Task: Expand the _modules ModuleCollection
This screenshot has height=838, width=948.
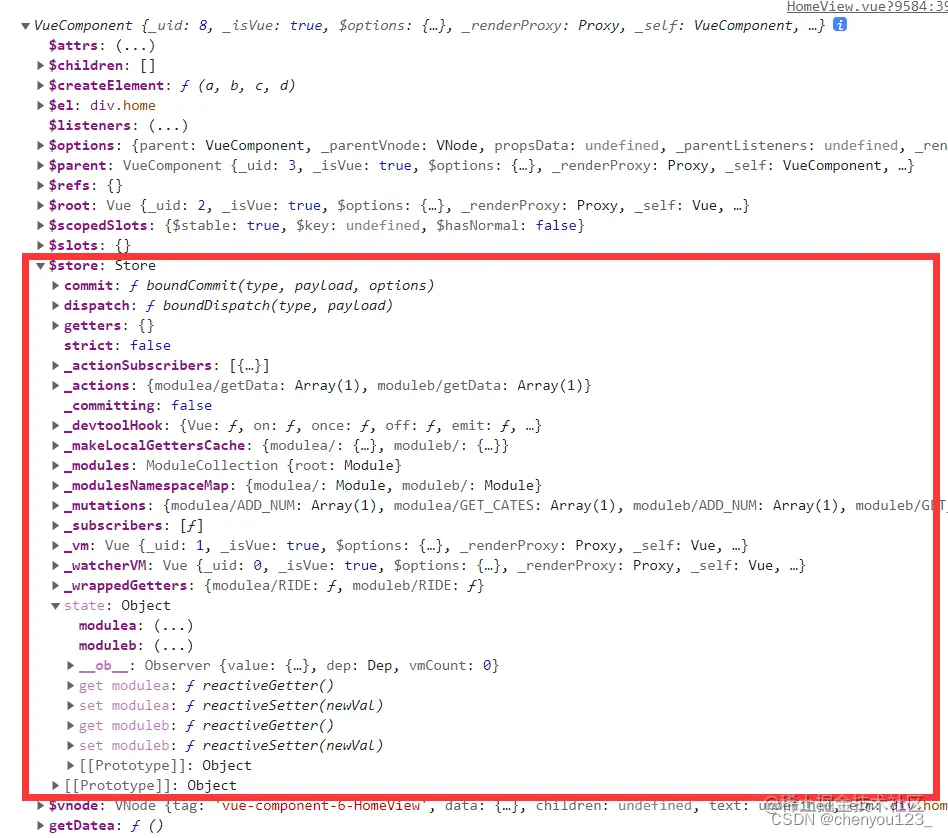Action: 56,466
